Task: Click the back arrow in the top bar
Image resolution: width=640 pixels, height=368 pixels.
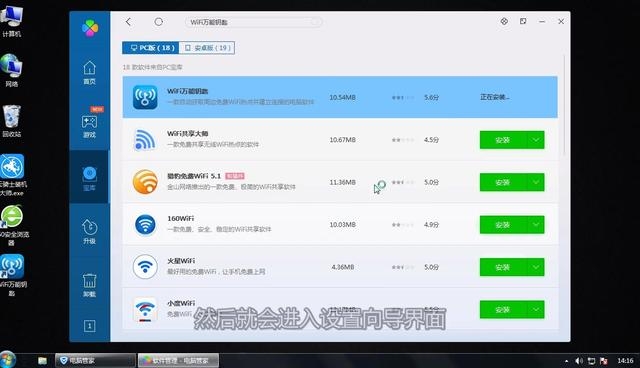Action: point(129,22)
